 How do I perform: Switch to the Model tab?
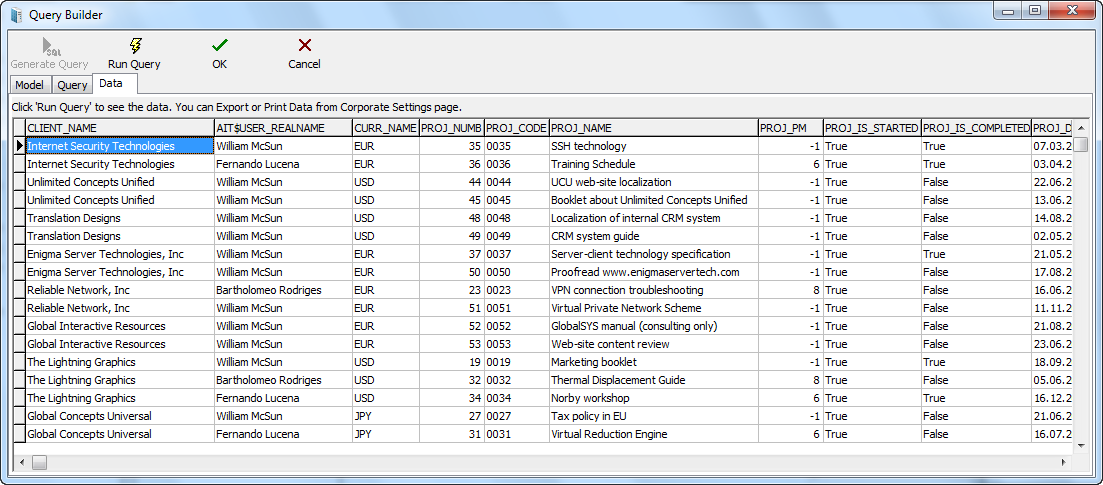(30, 85)
